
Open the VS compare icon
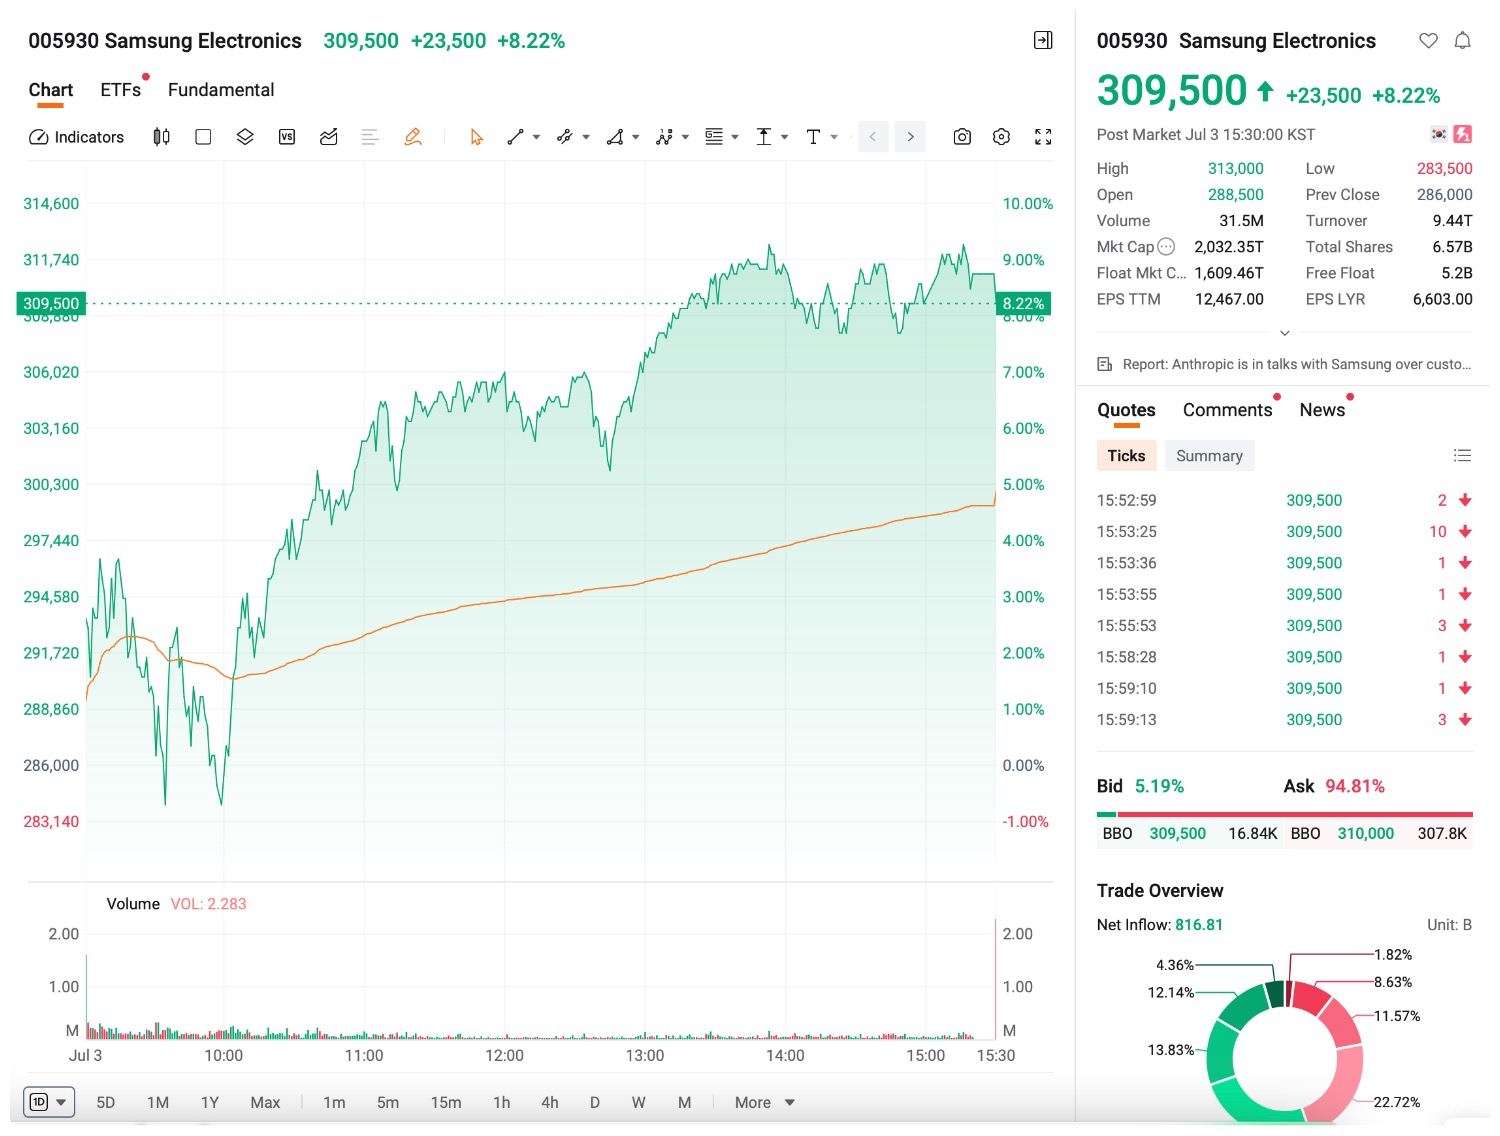click(287, 137)
